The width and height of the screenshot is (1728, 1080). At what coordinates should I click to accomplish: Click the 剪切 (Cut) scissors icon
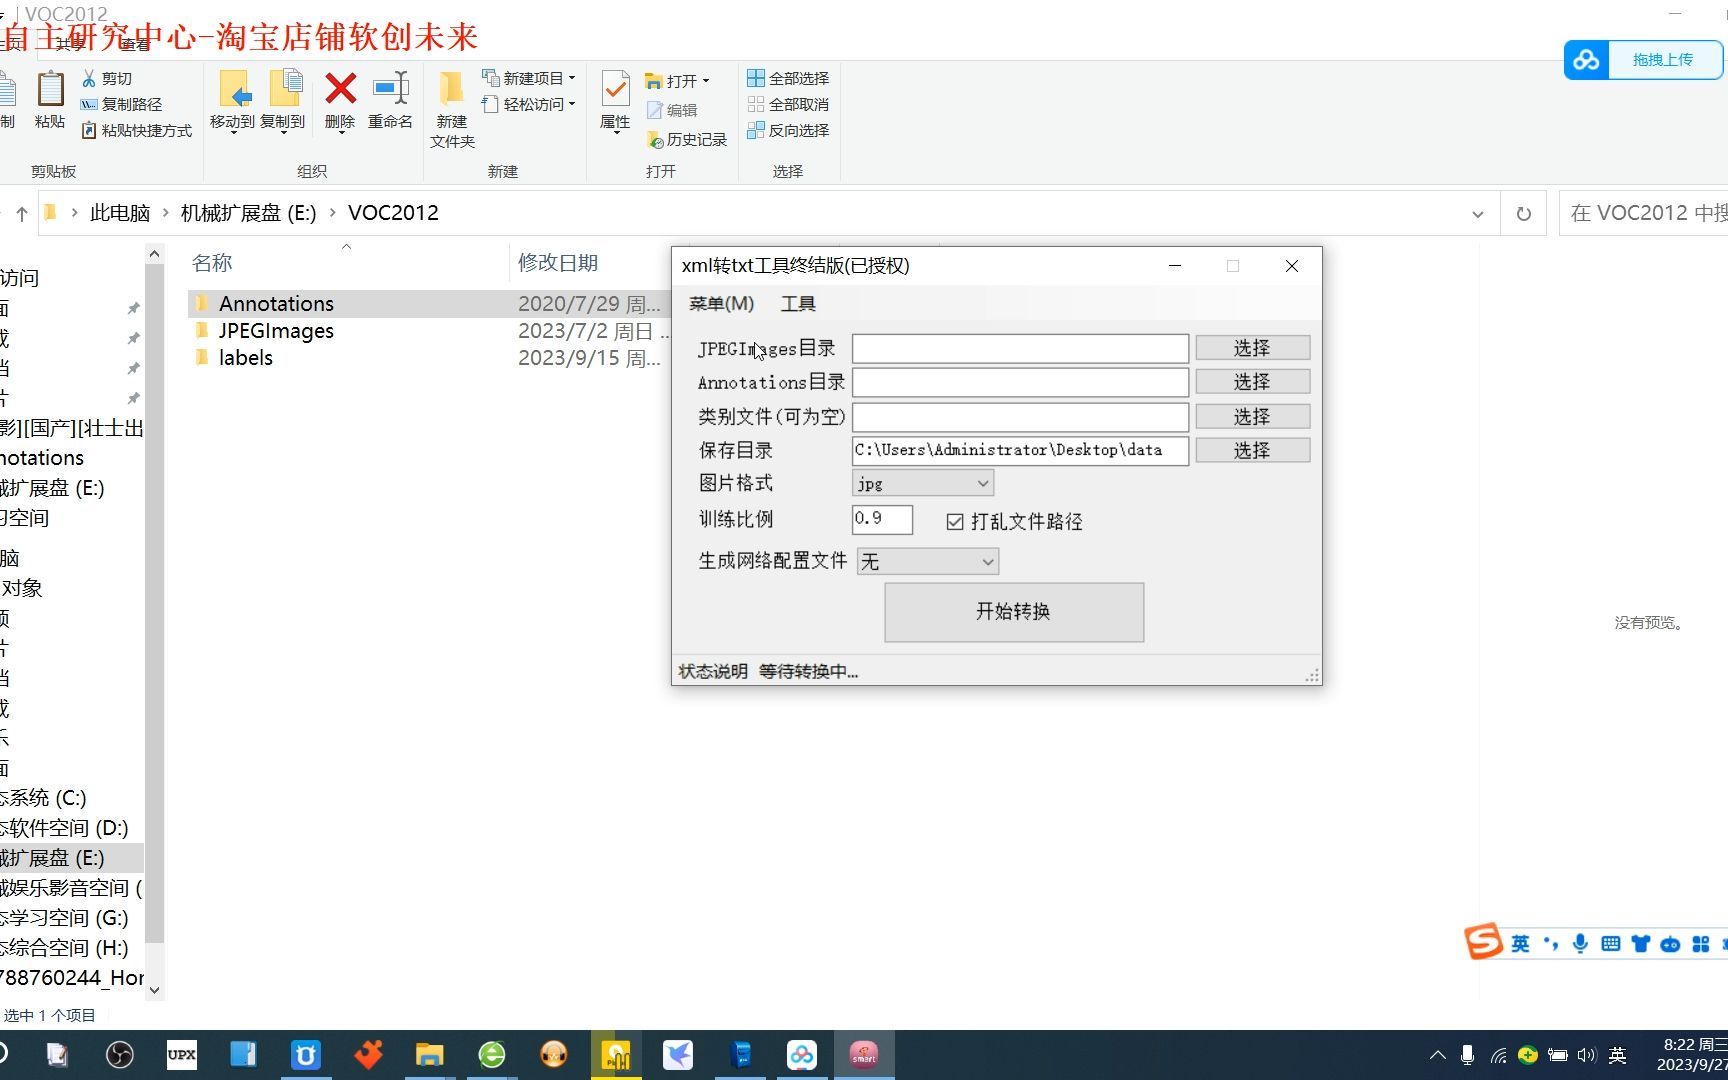coord(88,77)
